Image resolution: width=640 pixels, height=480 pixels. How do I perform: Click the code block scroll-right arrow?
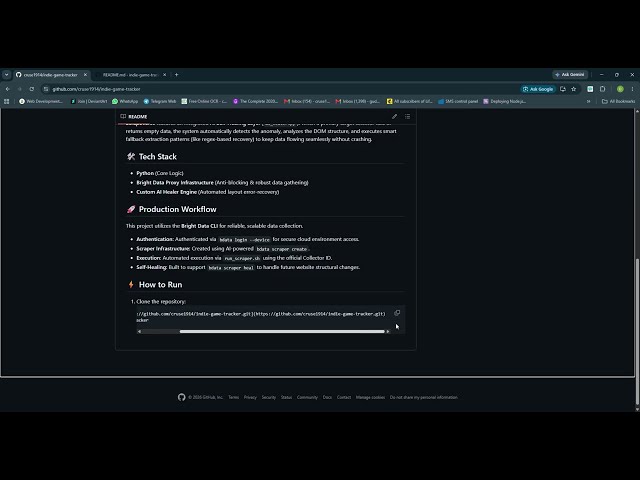[x=388, y=331]
